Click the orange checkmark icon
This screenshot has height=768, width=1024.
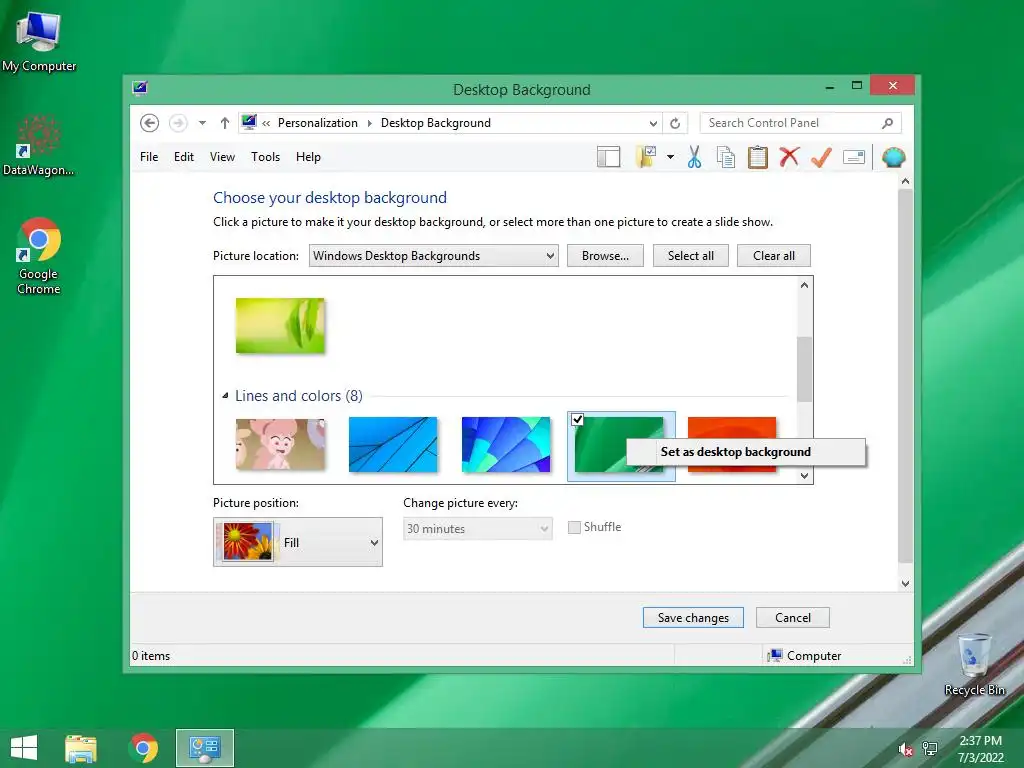pyautogui.click(x=821, y=157)
